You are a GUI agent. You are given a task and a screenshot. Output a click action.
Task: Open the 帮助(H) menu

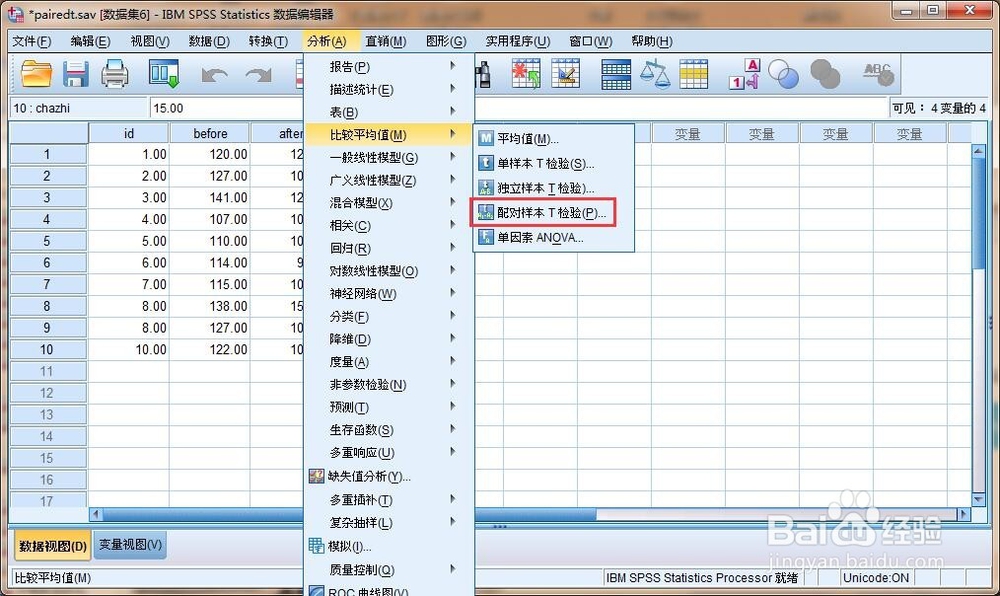(x=652, y=41)
